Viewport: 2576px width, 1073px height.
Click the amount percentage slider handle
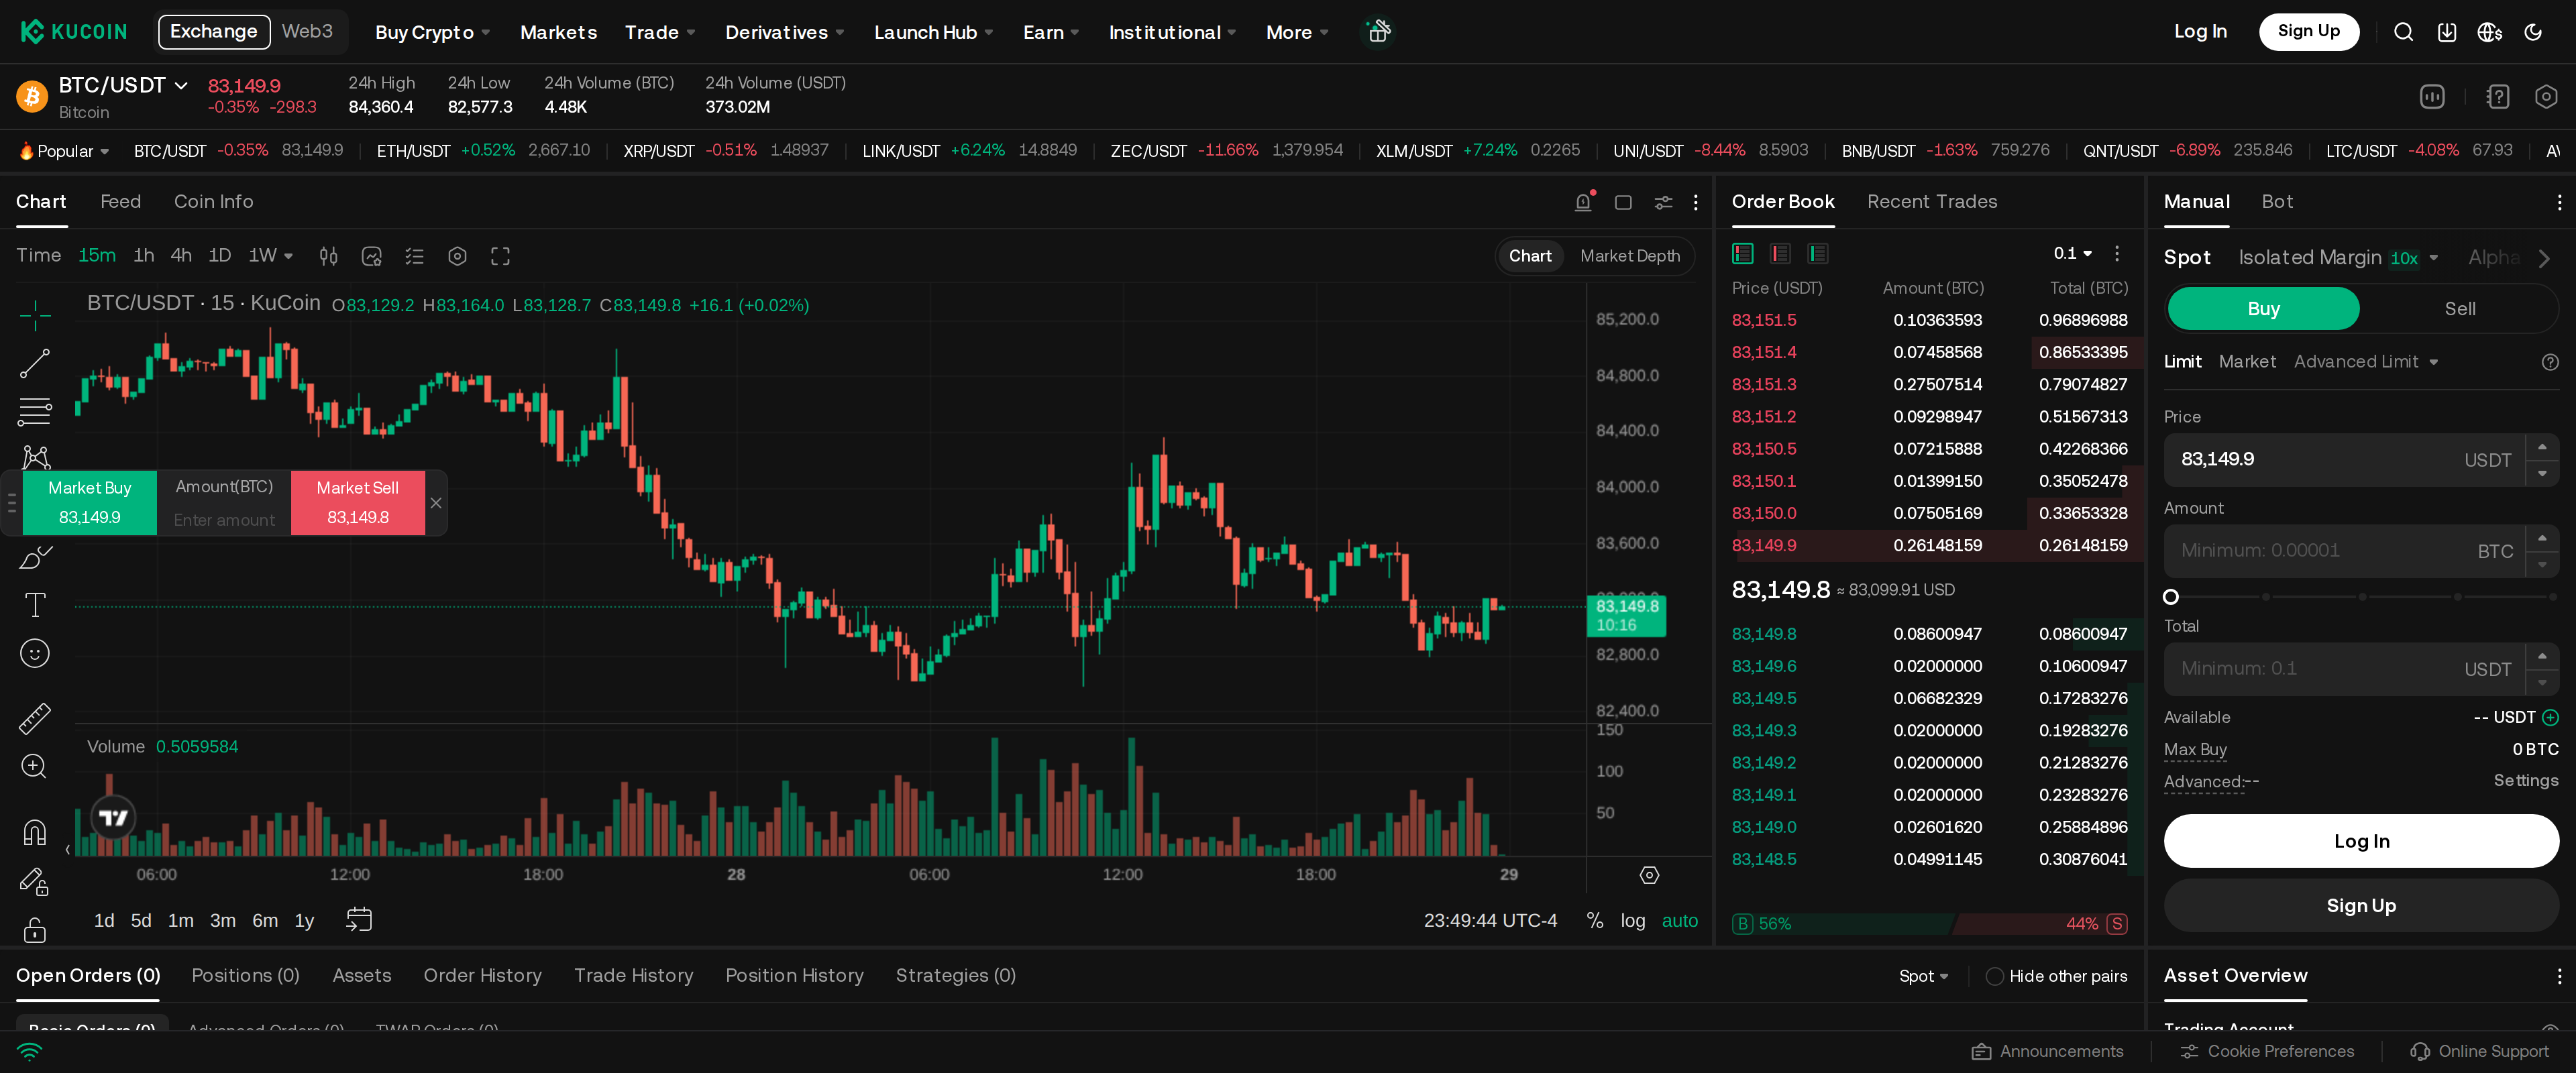(2170, 597)
